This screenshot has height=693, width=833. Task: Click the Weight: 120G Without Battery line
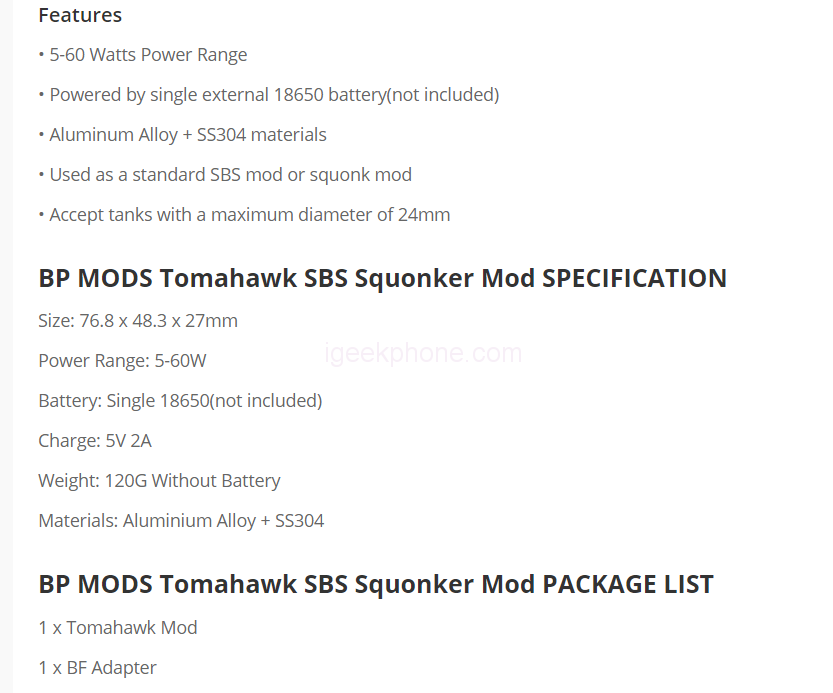click(x=159, y=481)
